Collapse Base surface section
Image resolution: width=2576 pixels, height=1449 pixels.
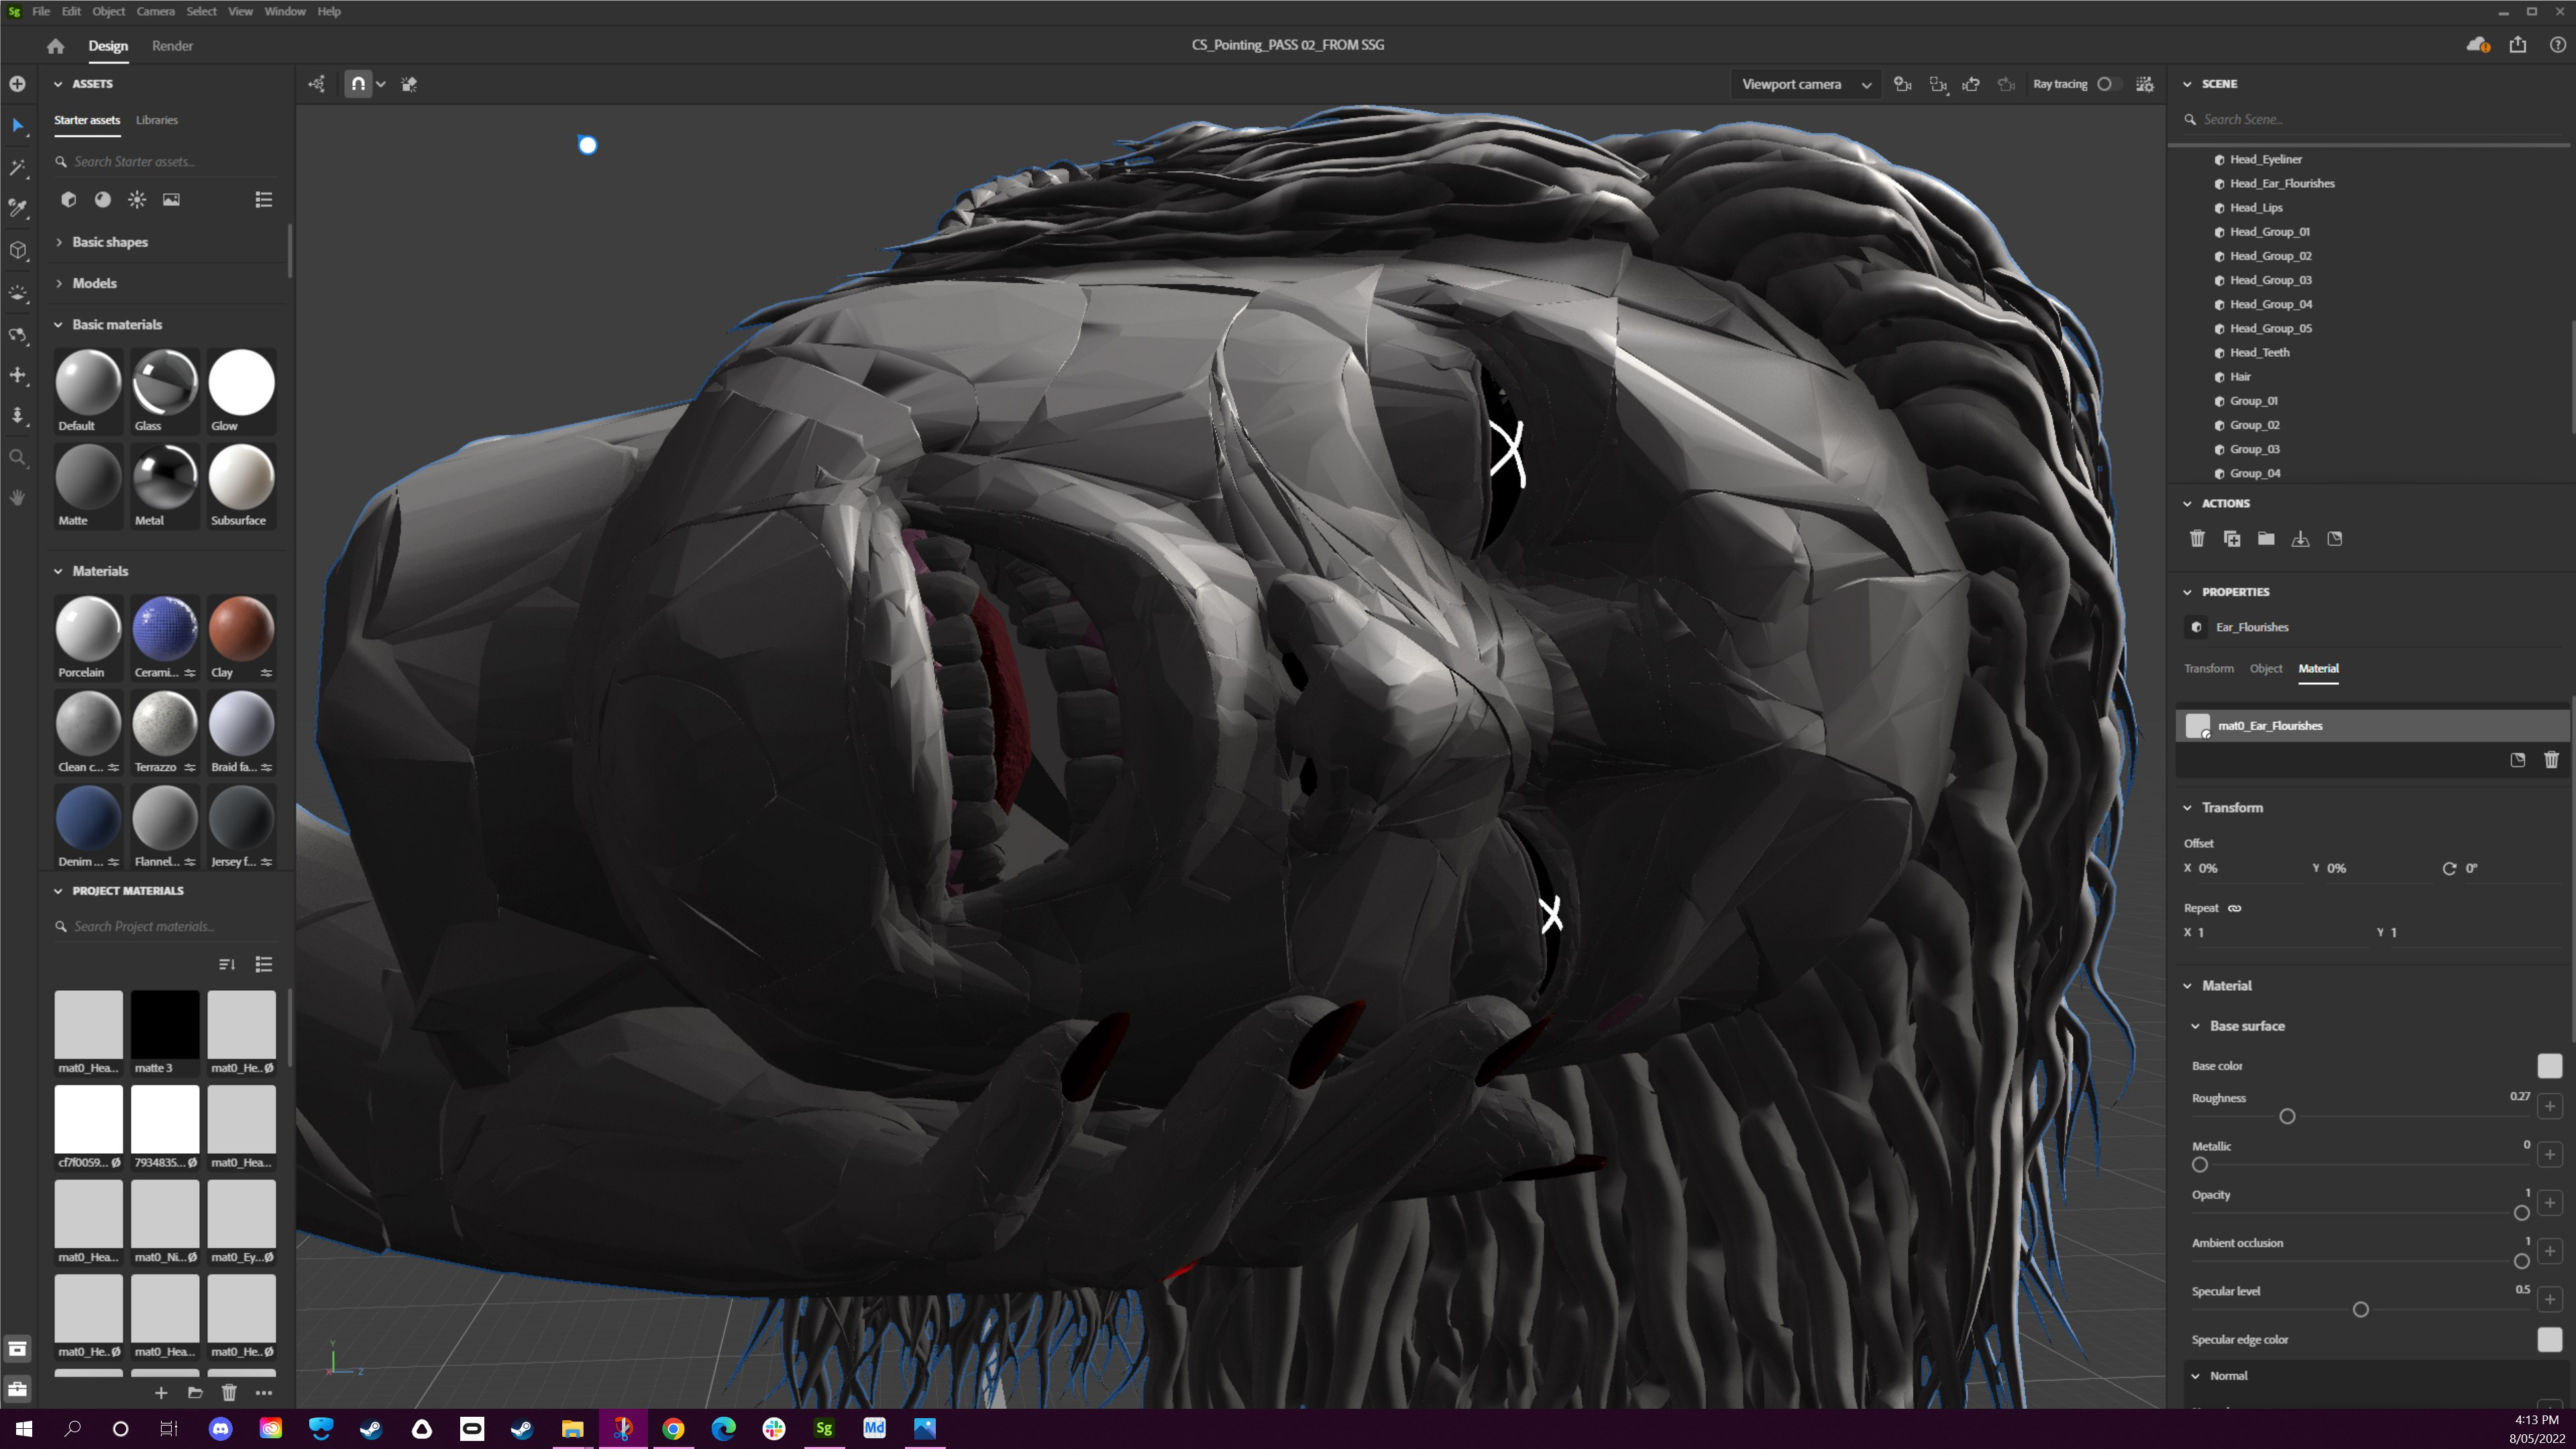click(x=2195, y=1026)
